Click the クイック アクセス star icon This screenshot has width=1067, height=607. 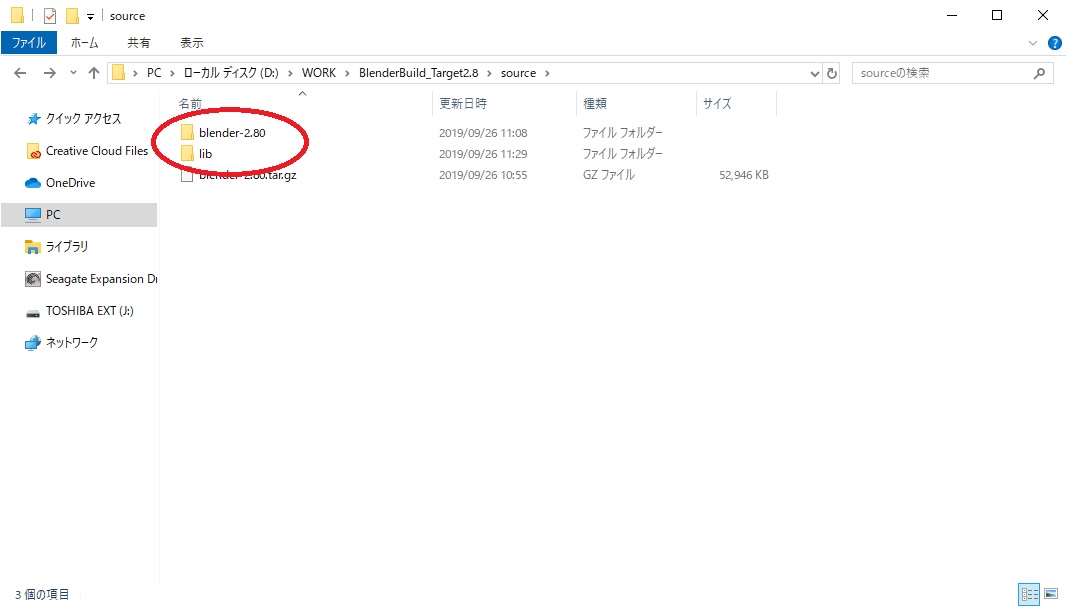point(33,119)
